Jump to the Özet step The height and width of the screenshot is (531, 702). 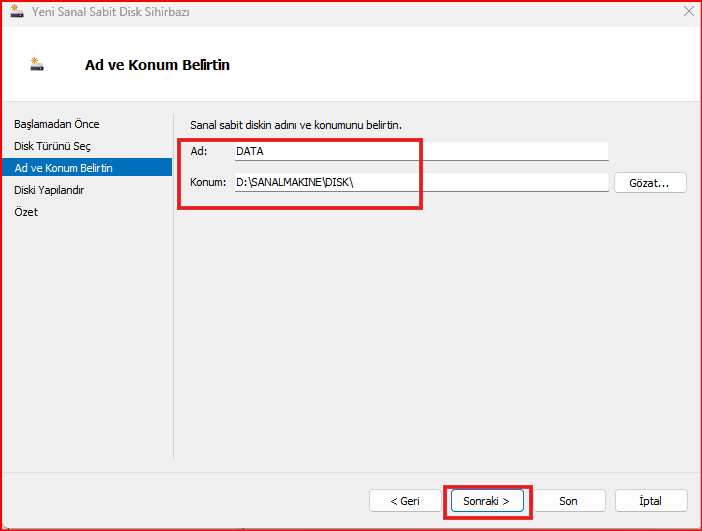pyautogui.click(x=26, y=212)
